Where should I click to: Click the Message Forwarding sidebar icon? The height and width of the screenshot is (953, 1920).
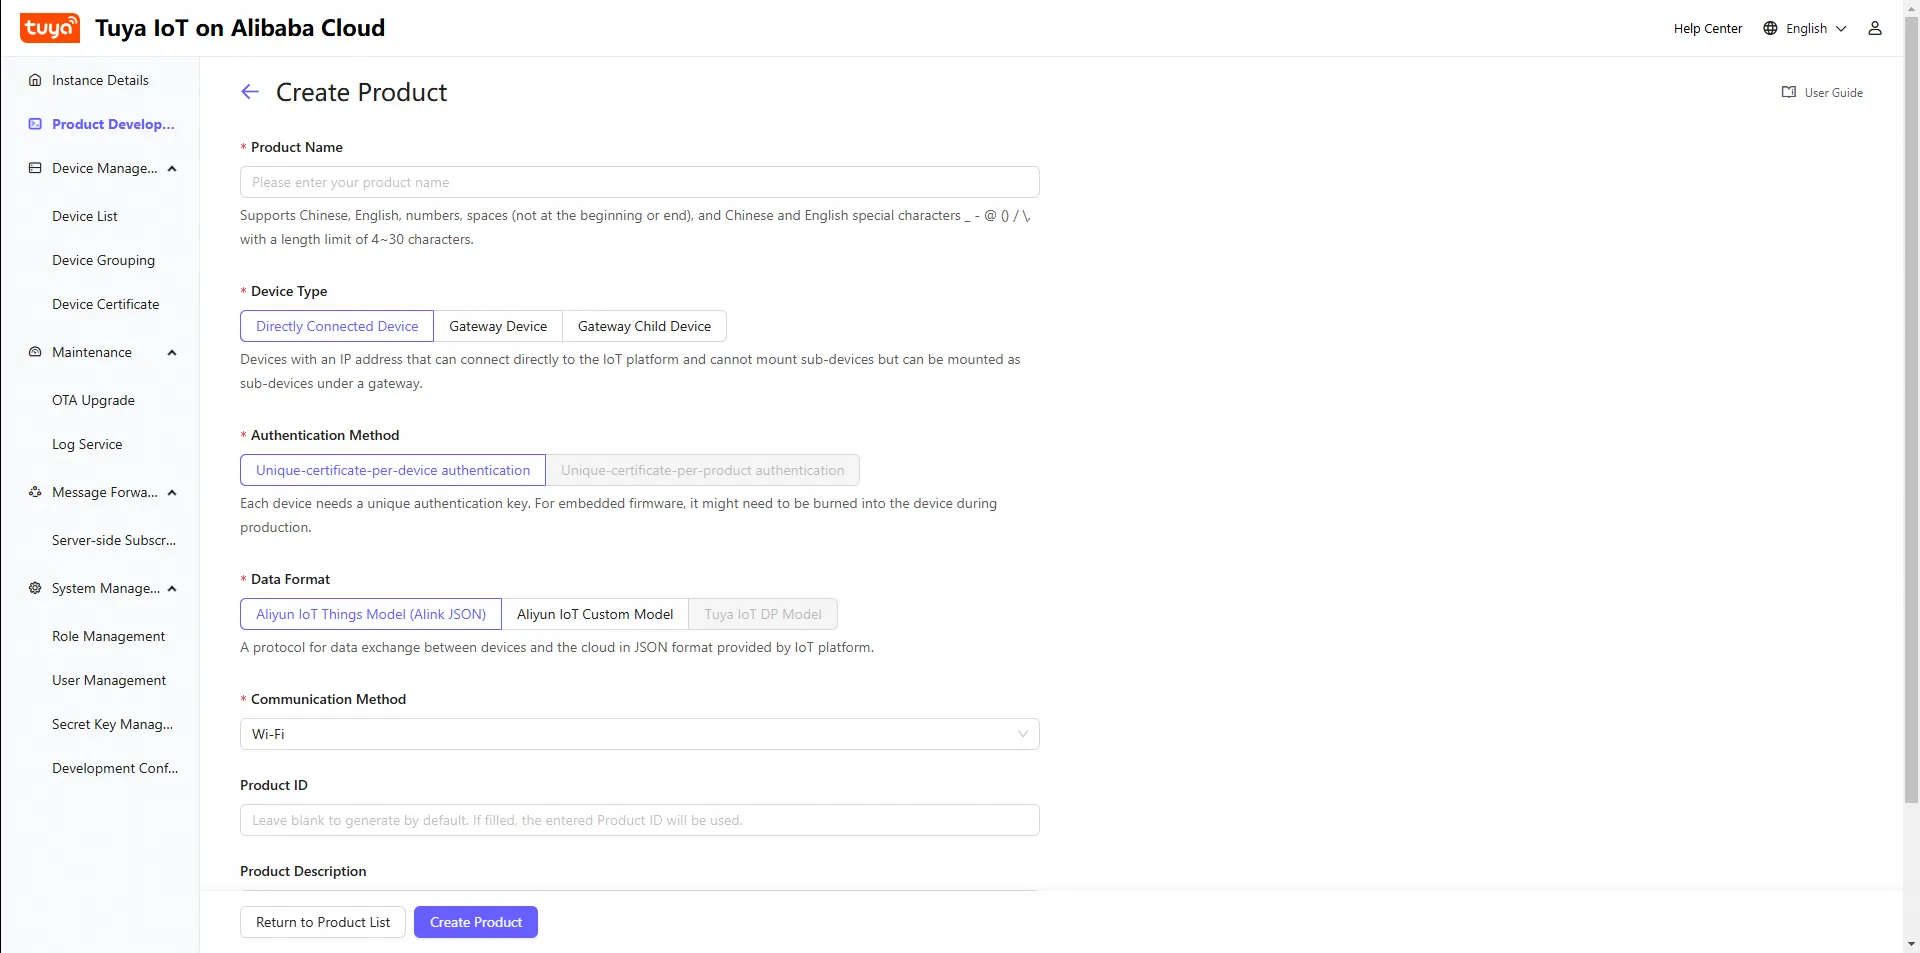click(x=35, y=492)
